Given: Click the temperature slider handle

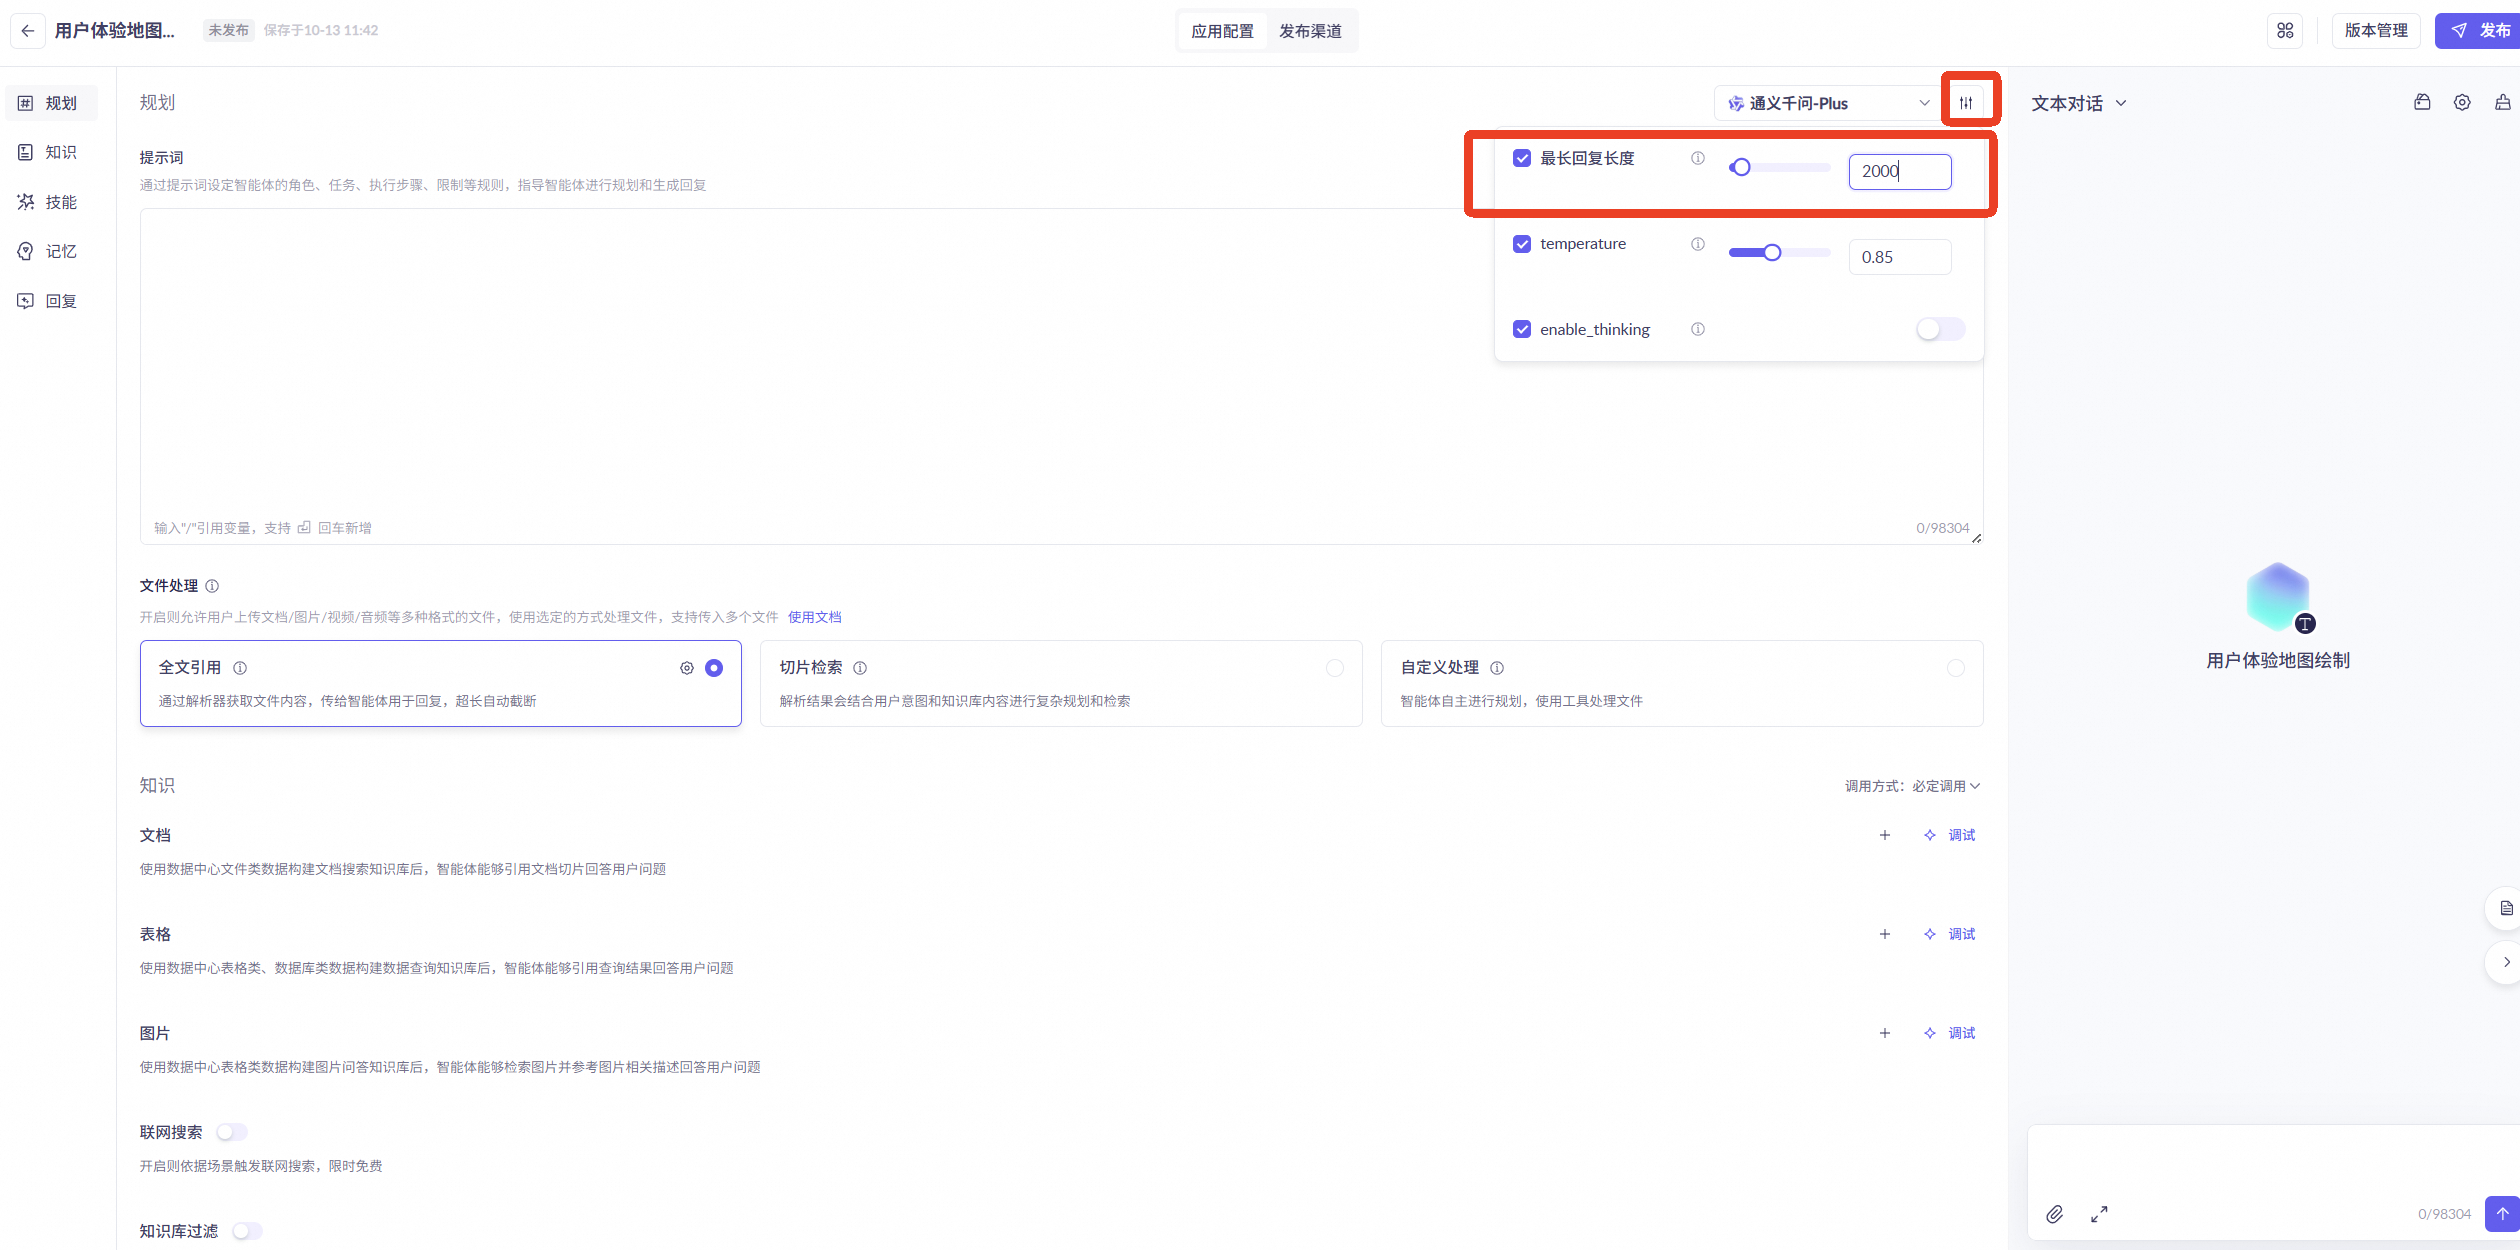Looking at the screenshot, I should [x=1772, y=253].
